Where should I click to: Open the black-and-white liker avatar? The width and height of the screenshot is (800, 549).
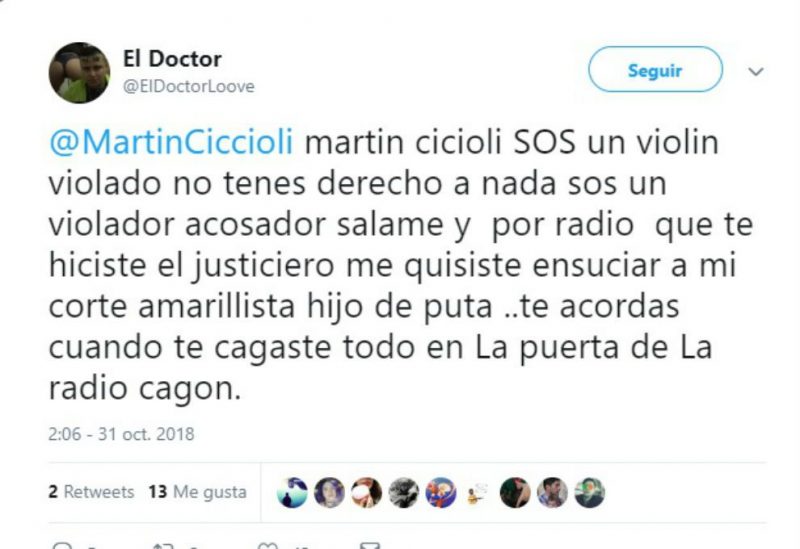pyautogui.click(x=404, y=493)
